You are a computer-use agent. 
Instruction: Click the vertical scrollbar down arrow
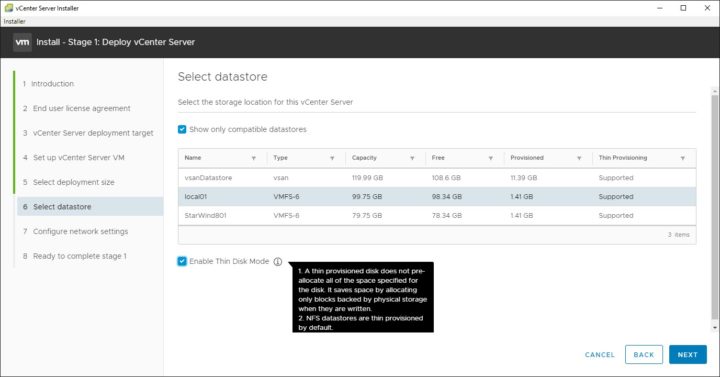[714, 328]
